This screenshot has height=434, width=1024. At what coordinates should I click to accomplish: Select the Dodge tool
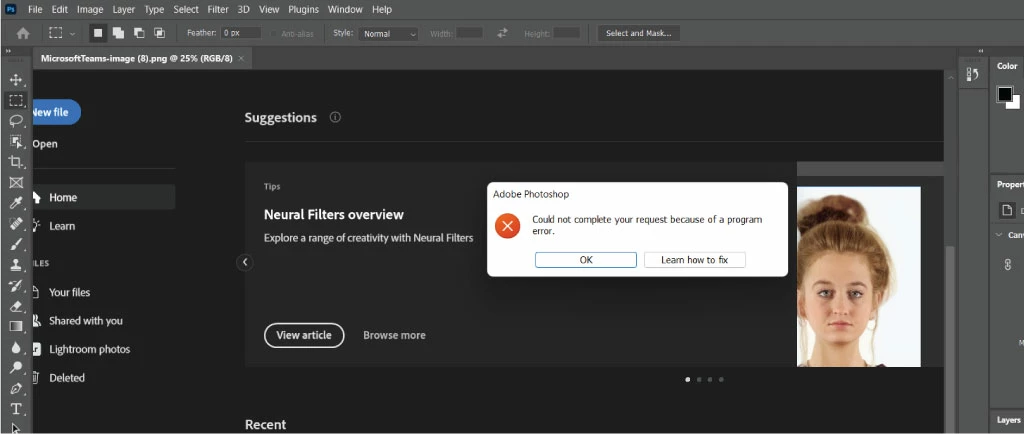pos(16,367)
